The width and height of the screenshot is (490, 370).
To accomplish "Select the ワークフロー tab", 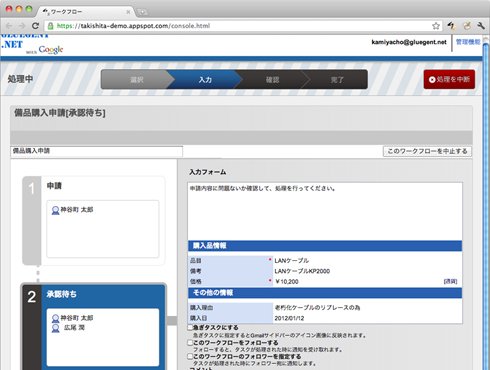I will pyautogui.click(x=86, y=12).
